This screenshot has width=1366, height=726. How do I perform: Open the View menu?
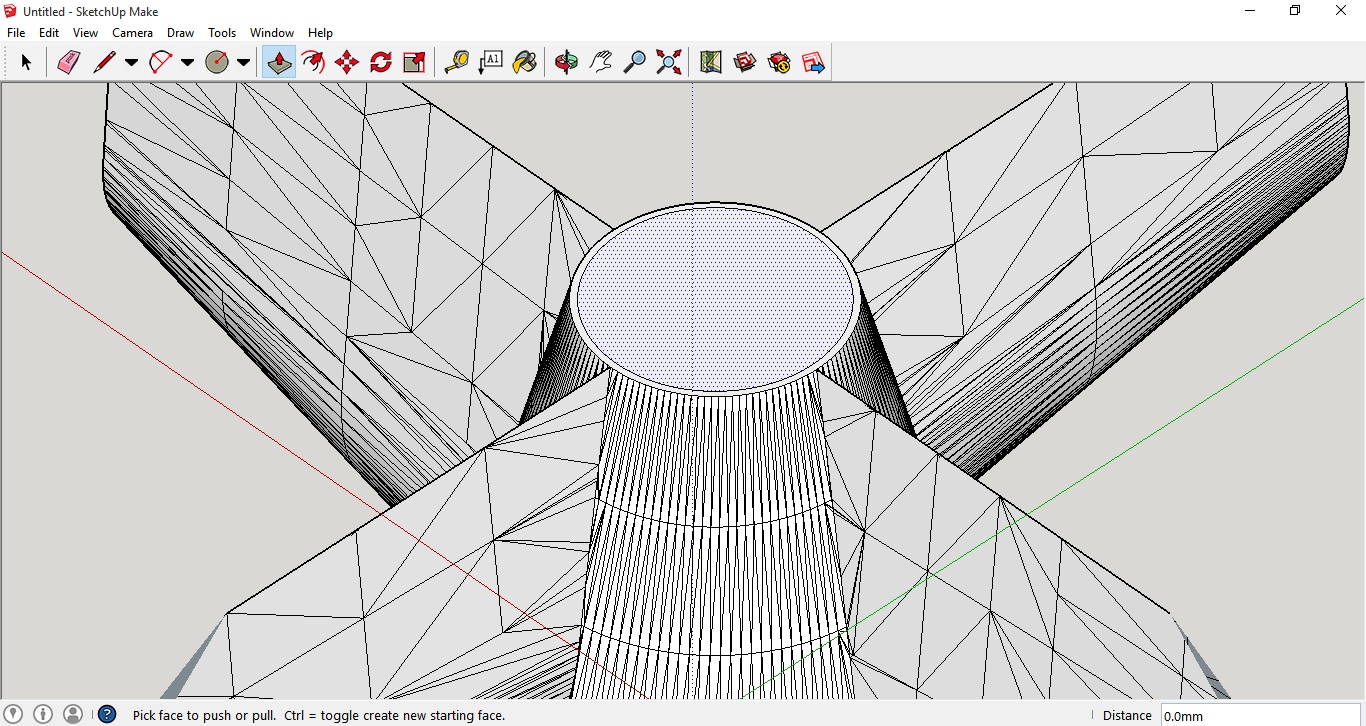click(85, 33)
